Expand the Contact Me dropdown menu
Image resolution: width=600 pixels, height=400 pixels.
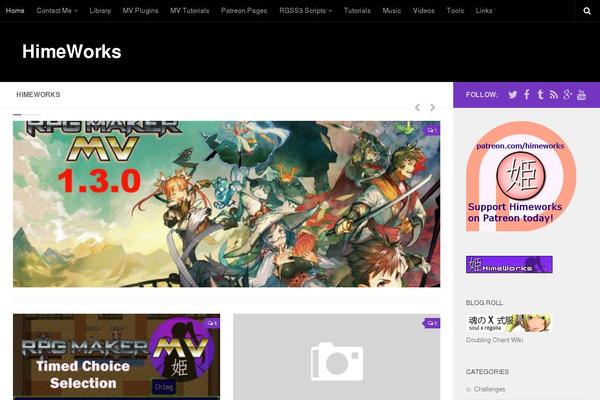(57, 11)
